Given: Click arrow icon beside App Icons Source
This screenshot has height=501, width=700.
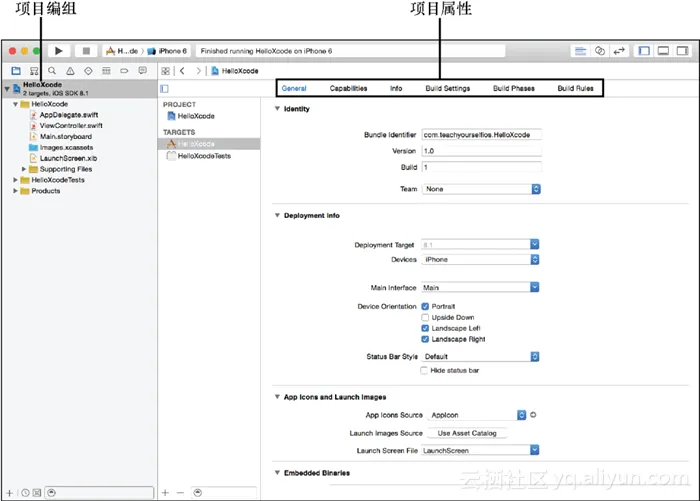Looking at the screenshot, I should 533,415.
